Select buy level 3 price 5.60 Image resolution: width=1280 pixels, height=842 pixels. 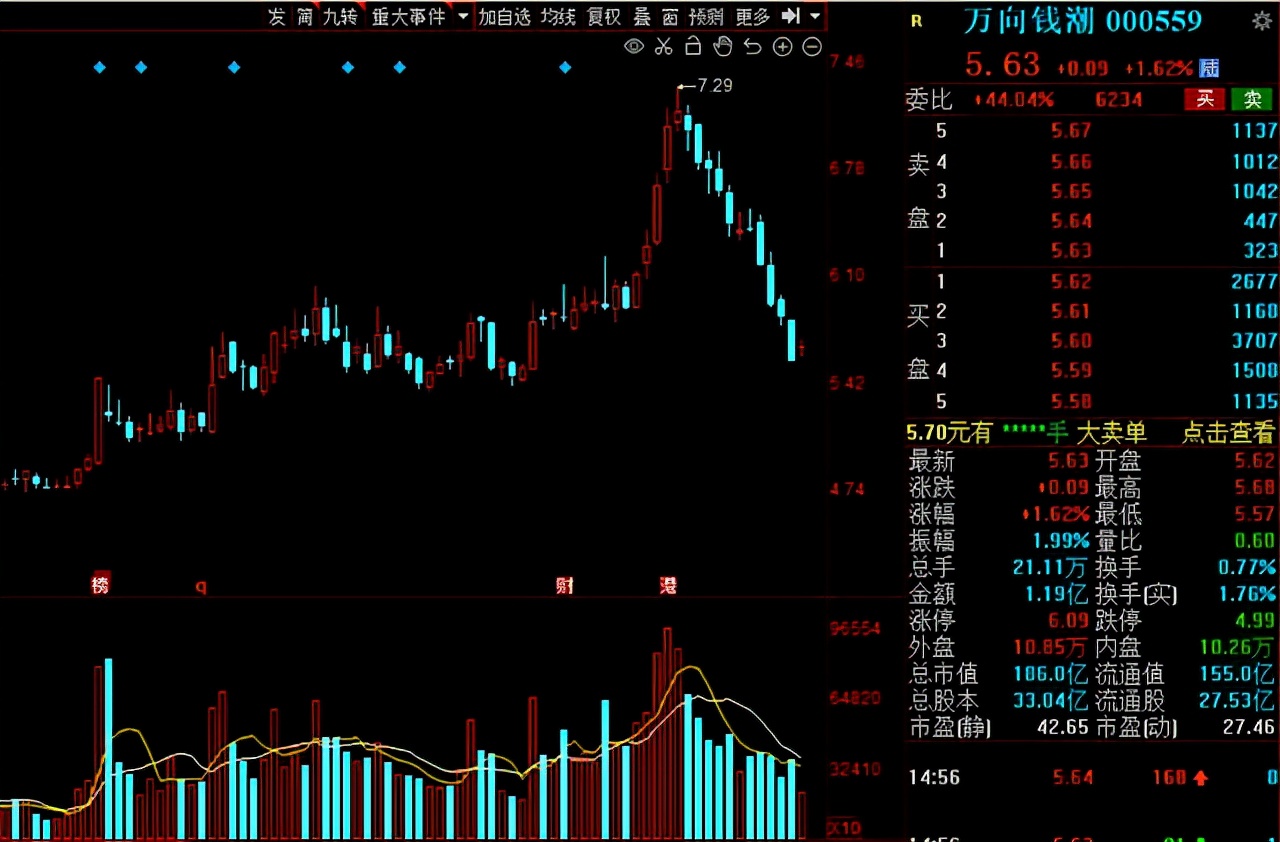(x=1070, y=341)
